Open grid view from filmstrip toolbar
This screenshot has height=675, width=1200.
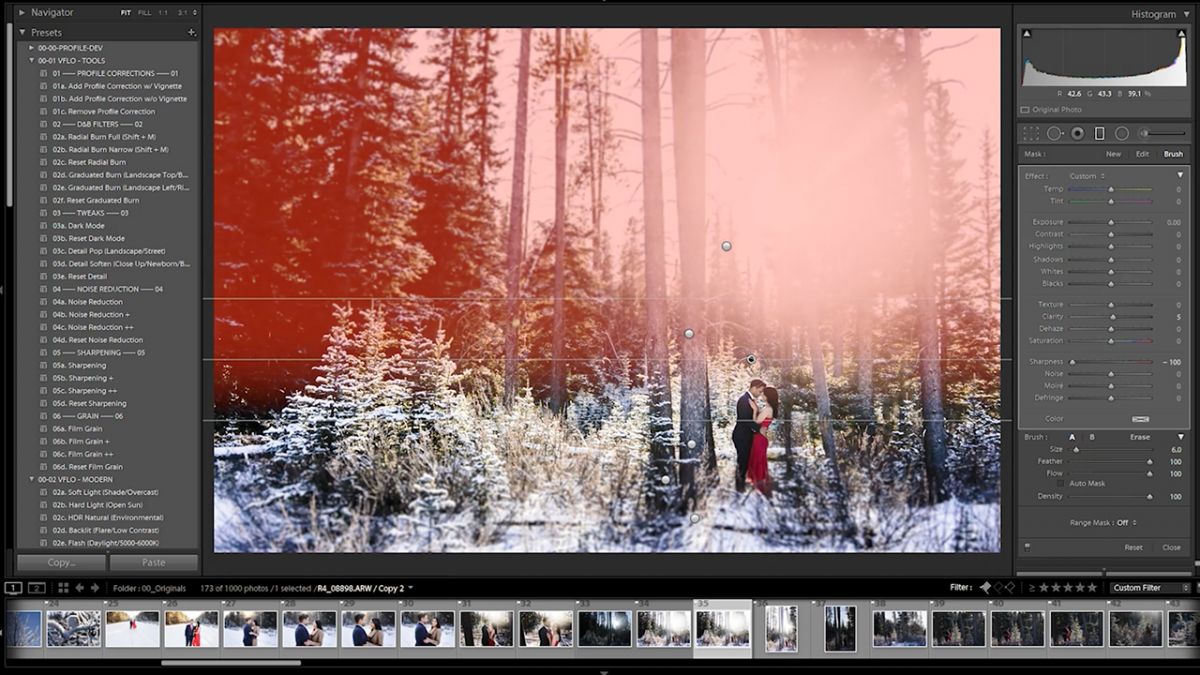(x=63, y=588)
